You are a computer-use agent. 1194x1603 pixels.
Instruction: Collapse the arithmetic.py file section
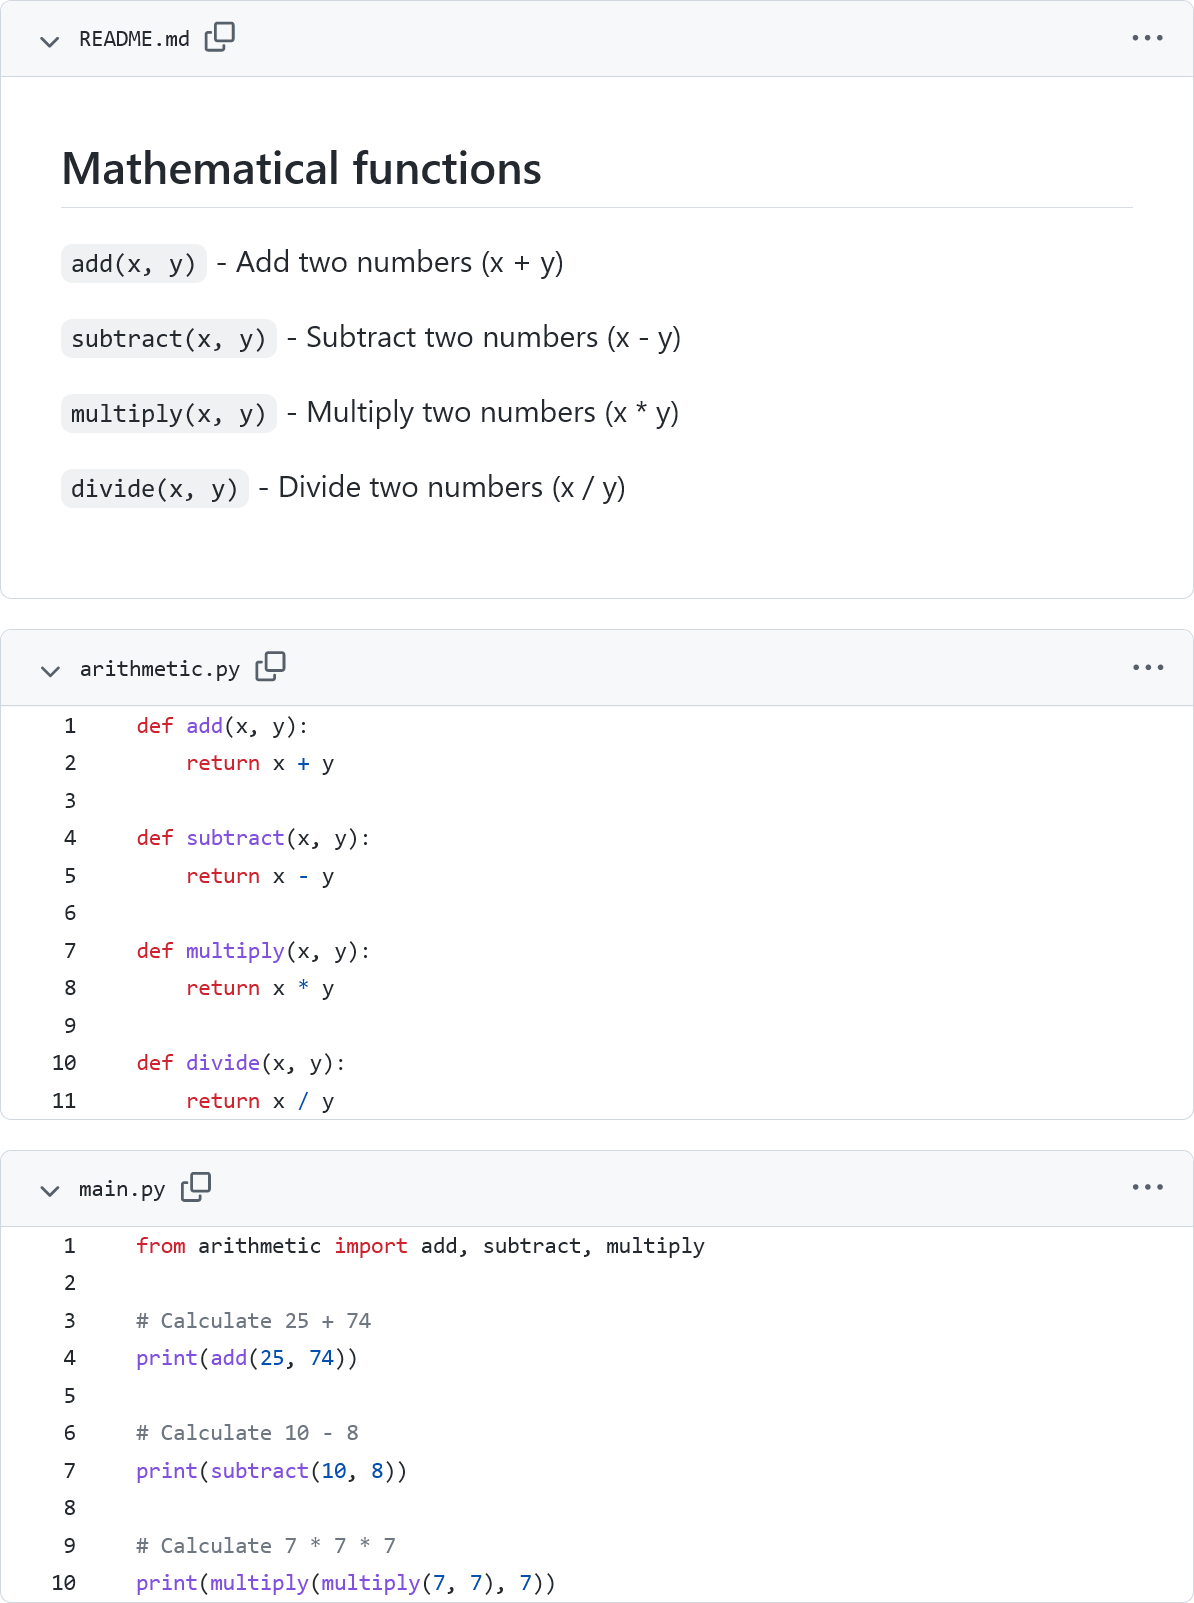(x=50, y=670)
